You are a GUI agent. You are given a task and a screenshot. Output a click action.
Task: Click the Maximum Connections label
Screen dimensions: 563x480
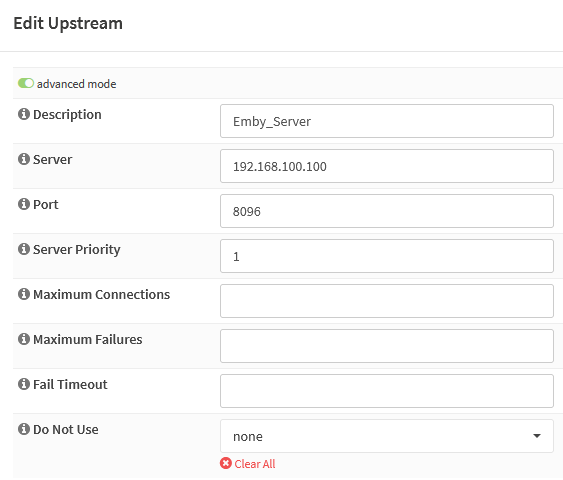101,294
